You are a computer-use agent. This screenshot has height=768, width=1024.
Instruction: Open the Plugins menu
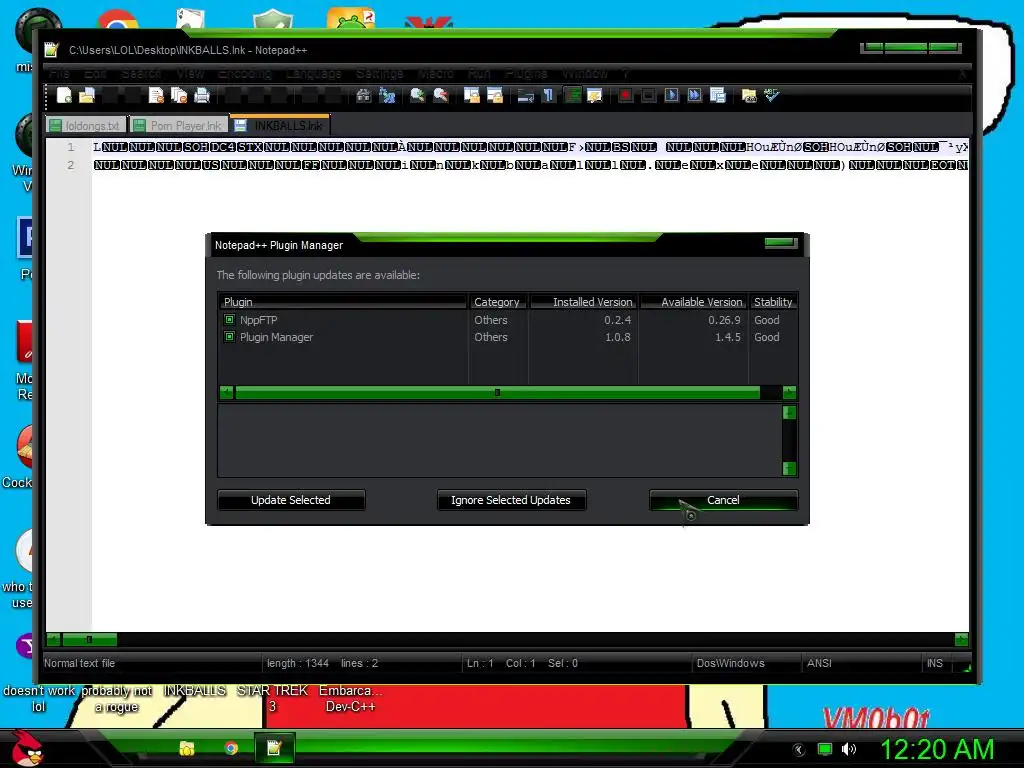coord(526,73)
